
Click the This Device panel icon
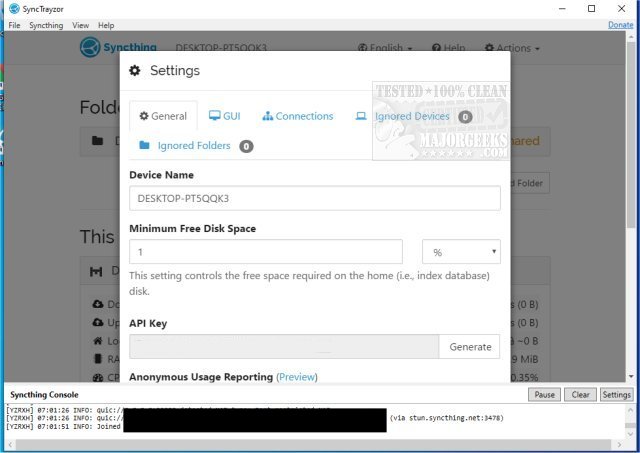[96, 271]
